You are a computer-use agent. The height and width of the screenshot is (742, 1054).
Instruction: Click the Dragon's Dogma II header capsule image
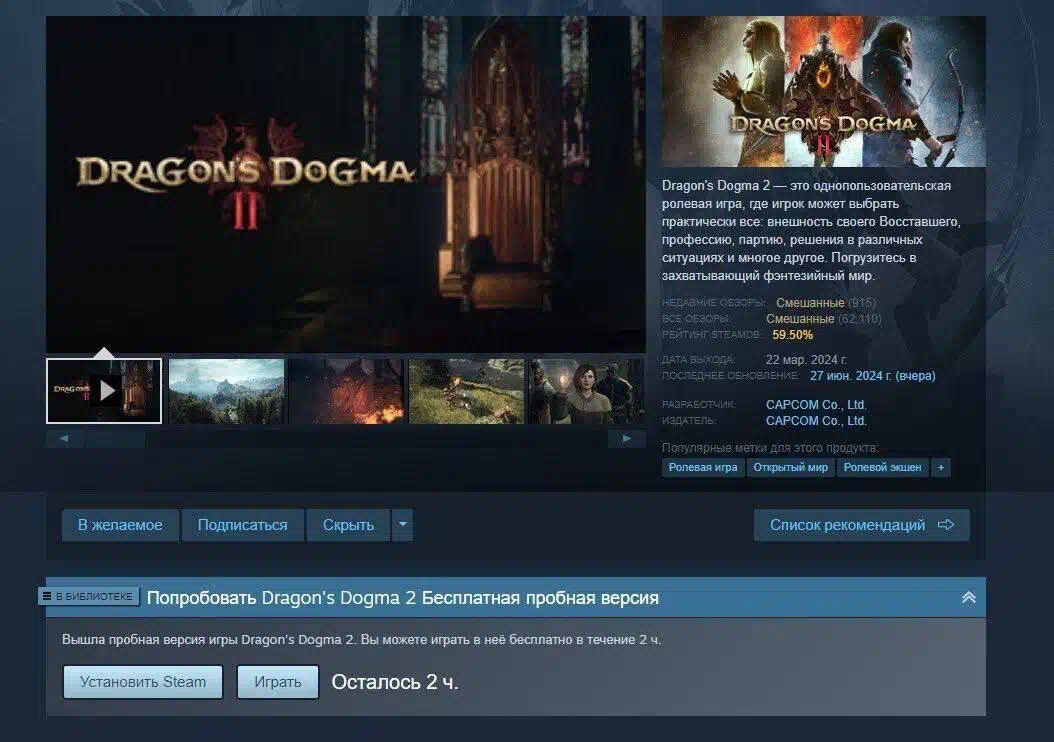point(823,91)
